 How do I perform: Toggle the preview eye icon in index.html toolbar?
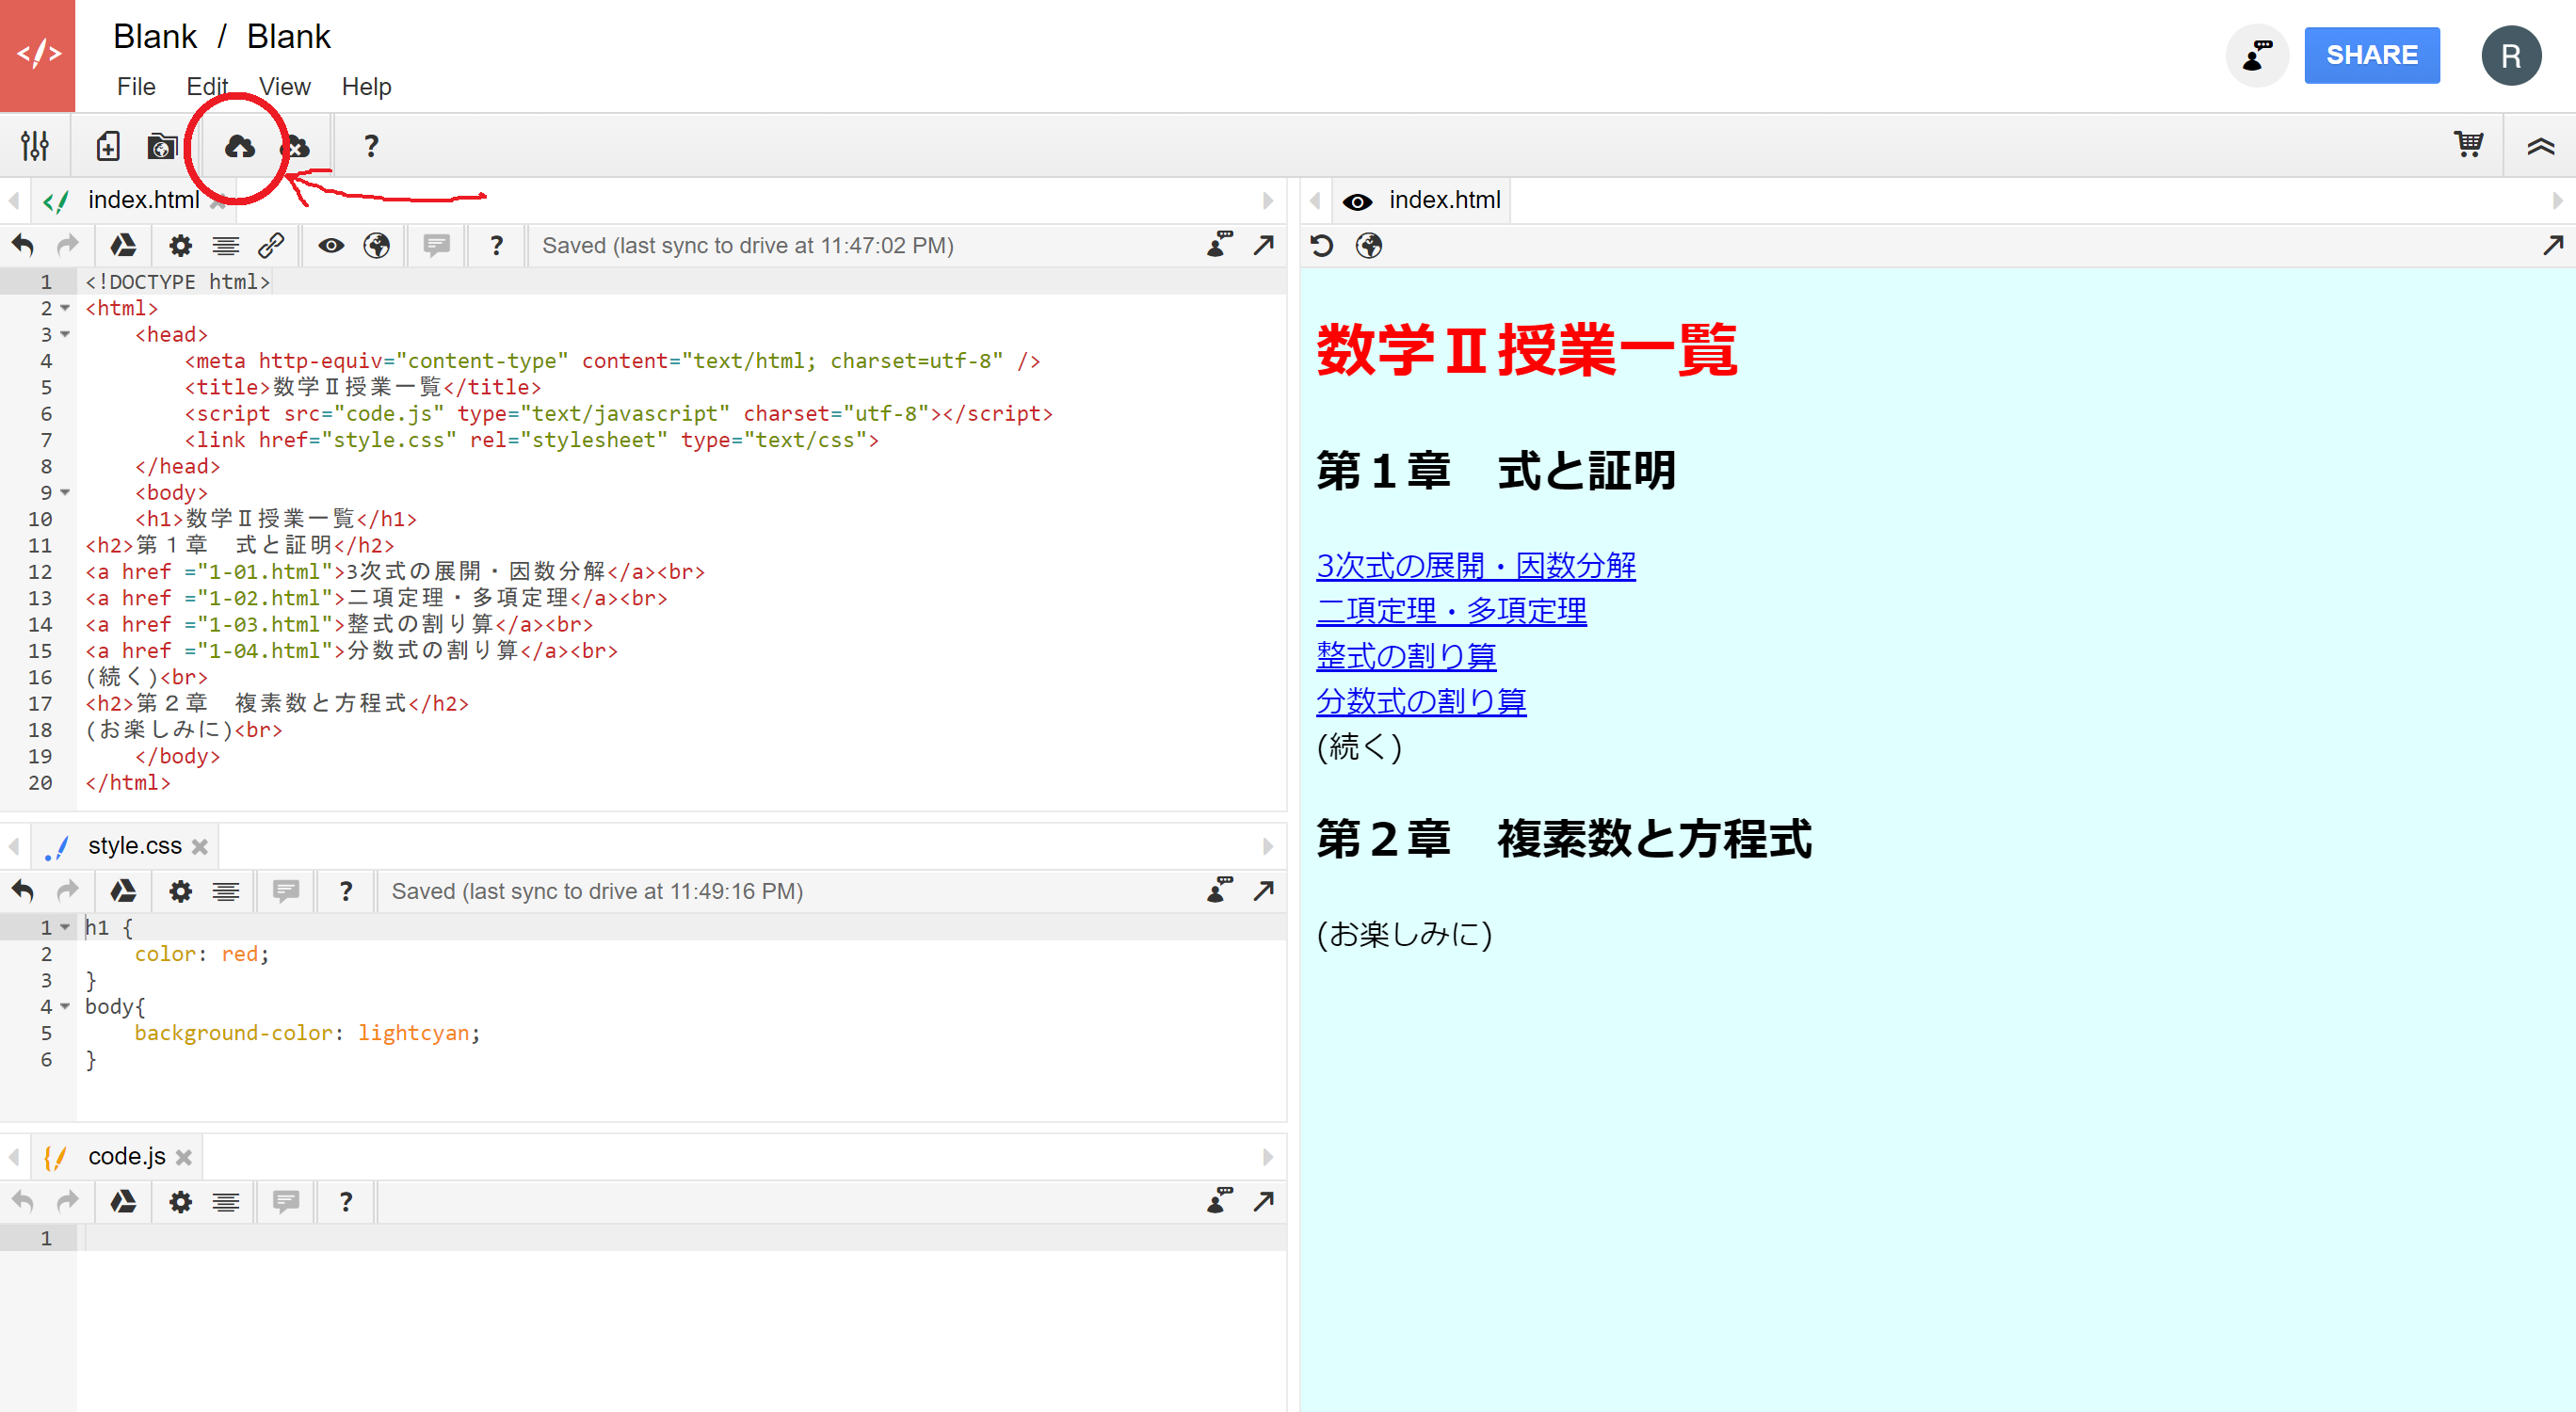pos(331,246)
